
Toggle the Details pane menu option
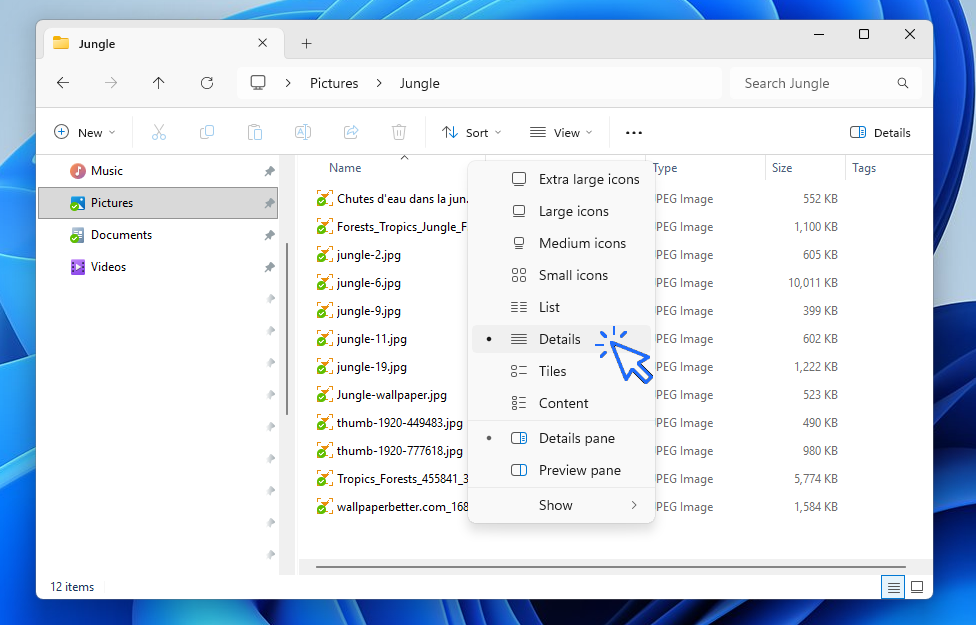[576, 438]
